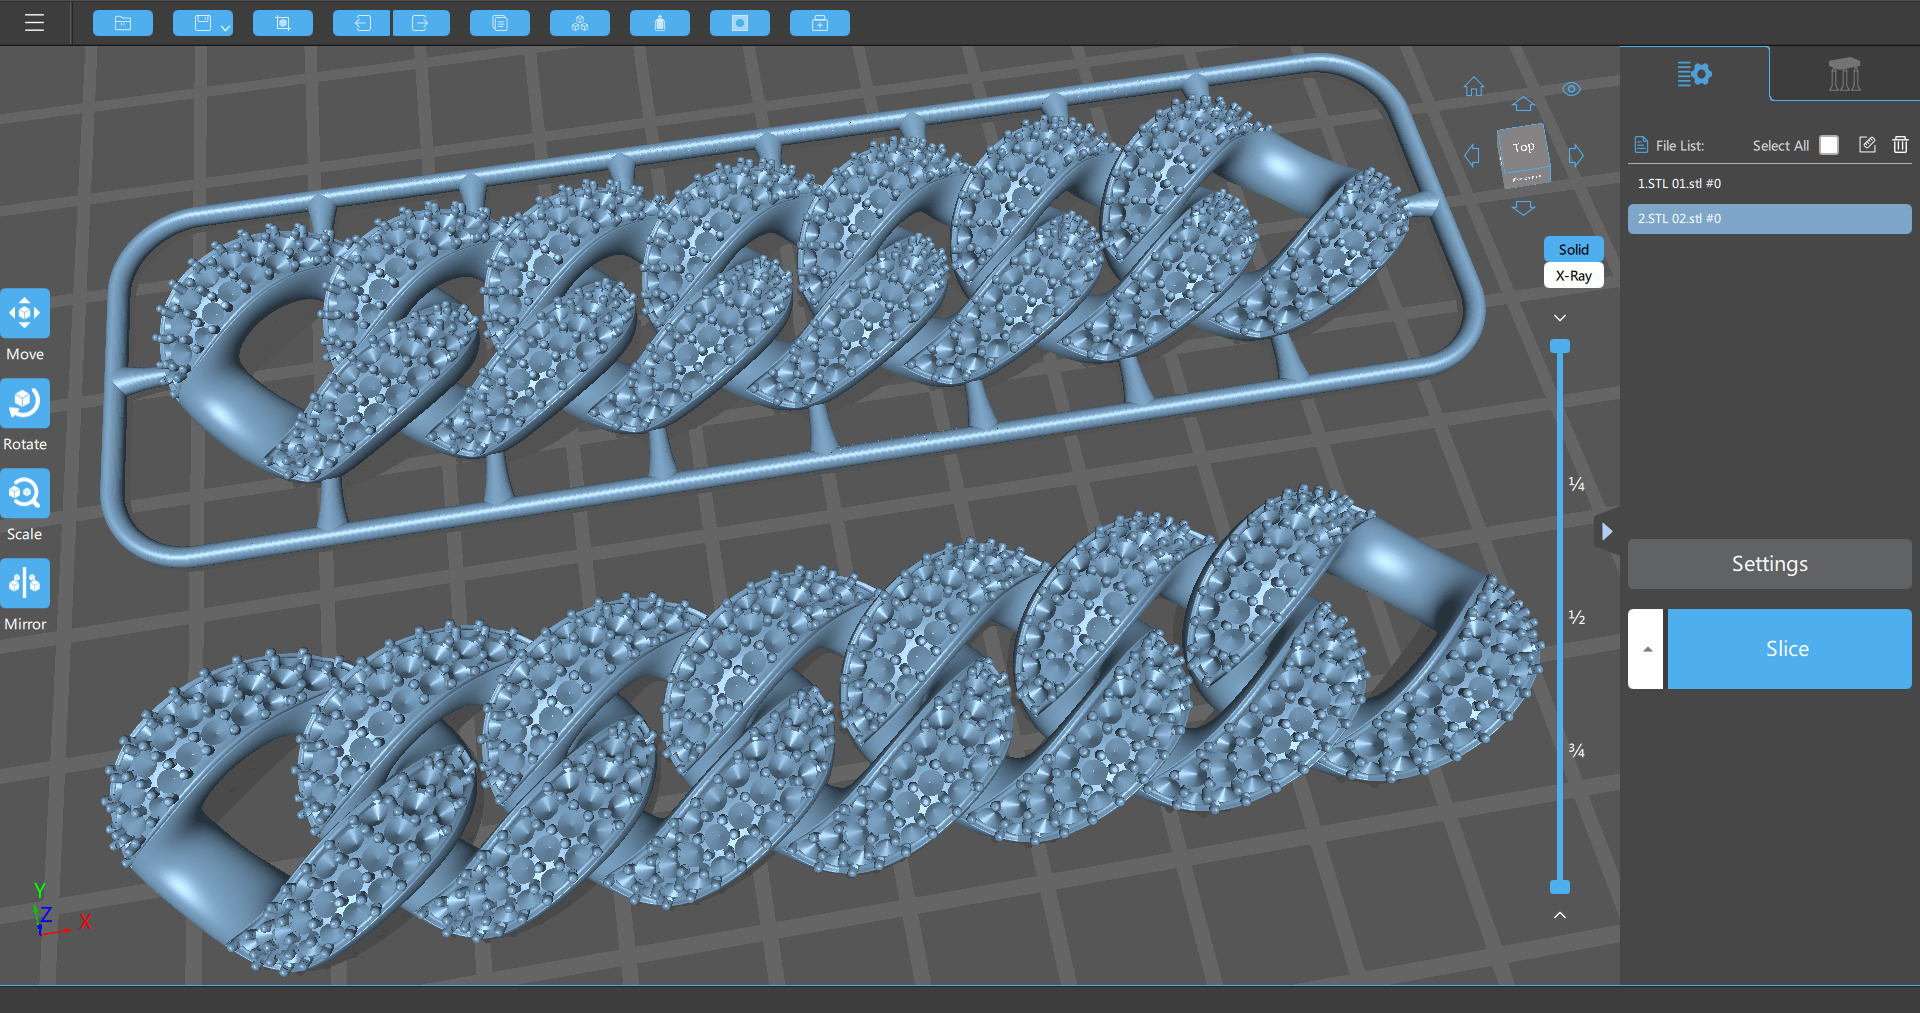The image size is (1920, 1013).
Task: Switch to Solid render mode
Action: [1573, 249]
